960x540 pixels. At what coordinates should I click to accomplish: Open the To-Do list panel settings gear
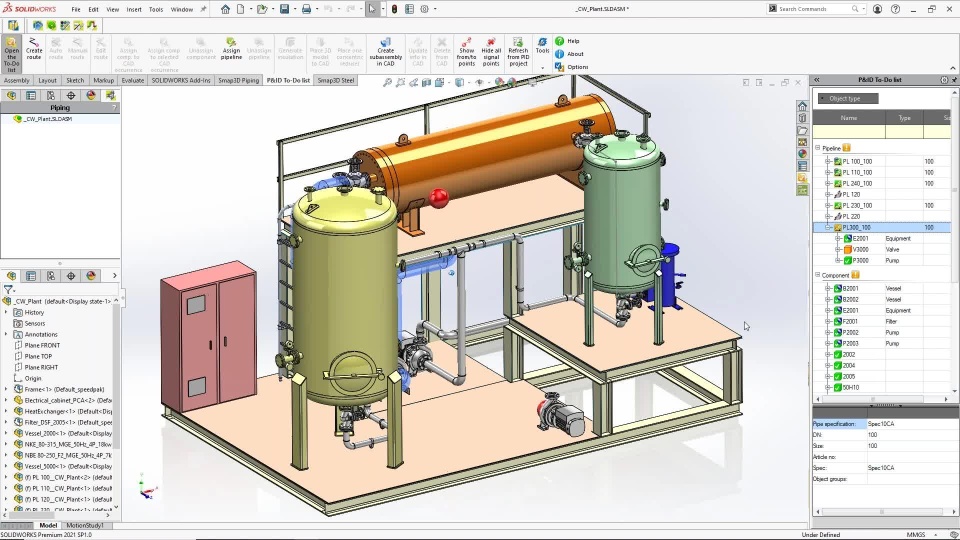click(x=943, y=80)
